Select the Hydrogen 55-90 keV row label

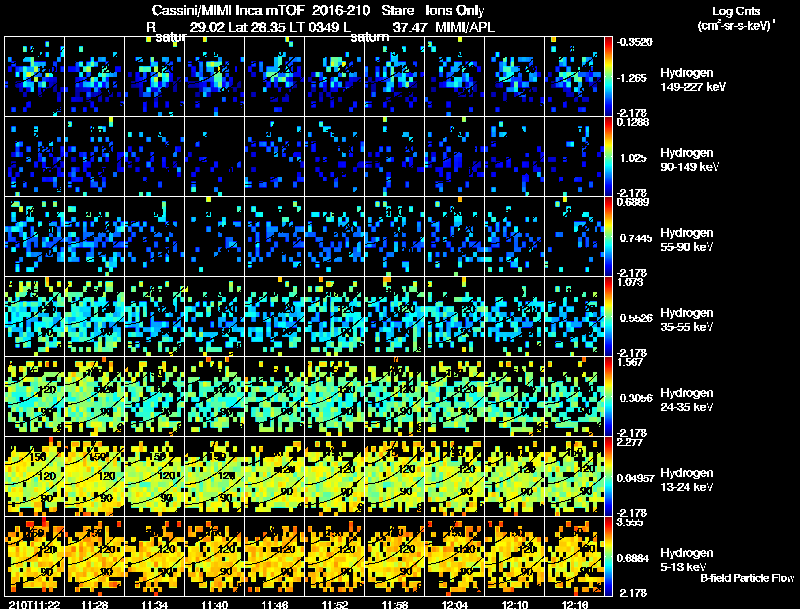point(686,238)
